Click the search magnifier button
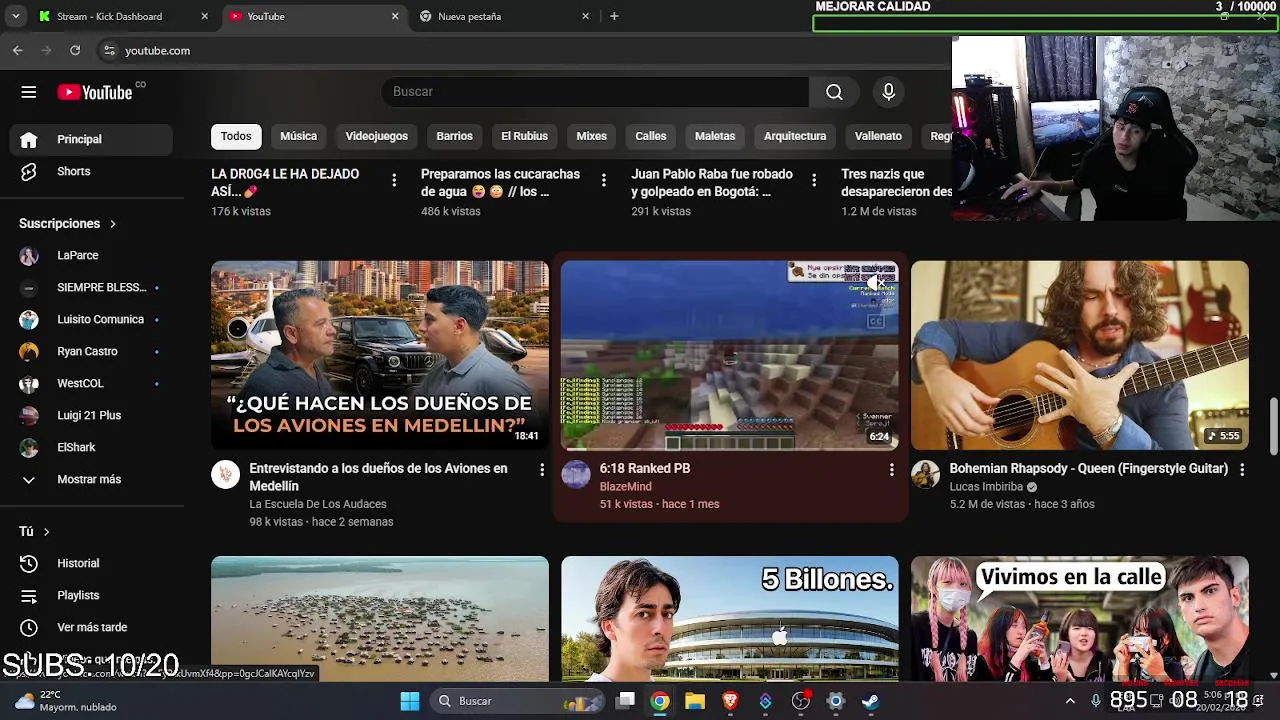Screen dimensions: 1280x720 point(834,92)
